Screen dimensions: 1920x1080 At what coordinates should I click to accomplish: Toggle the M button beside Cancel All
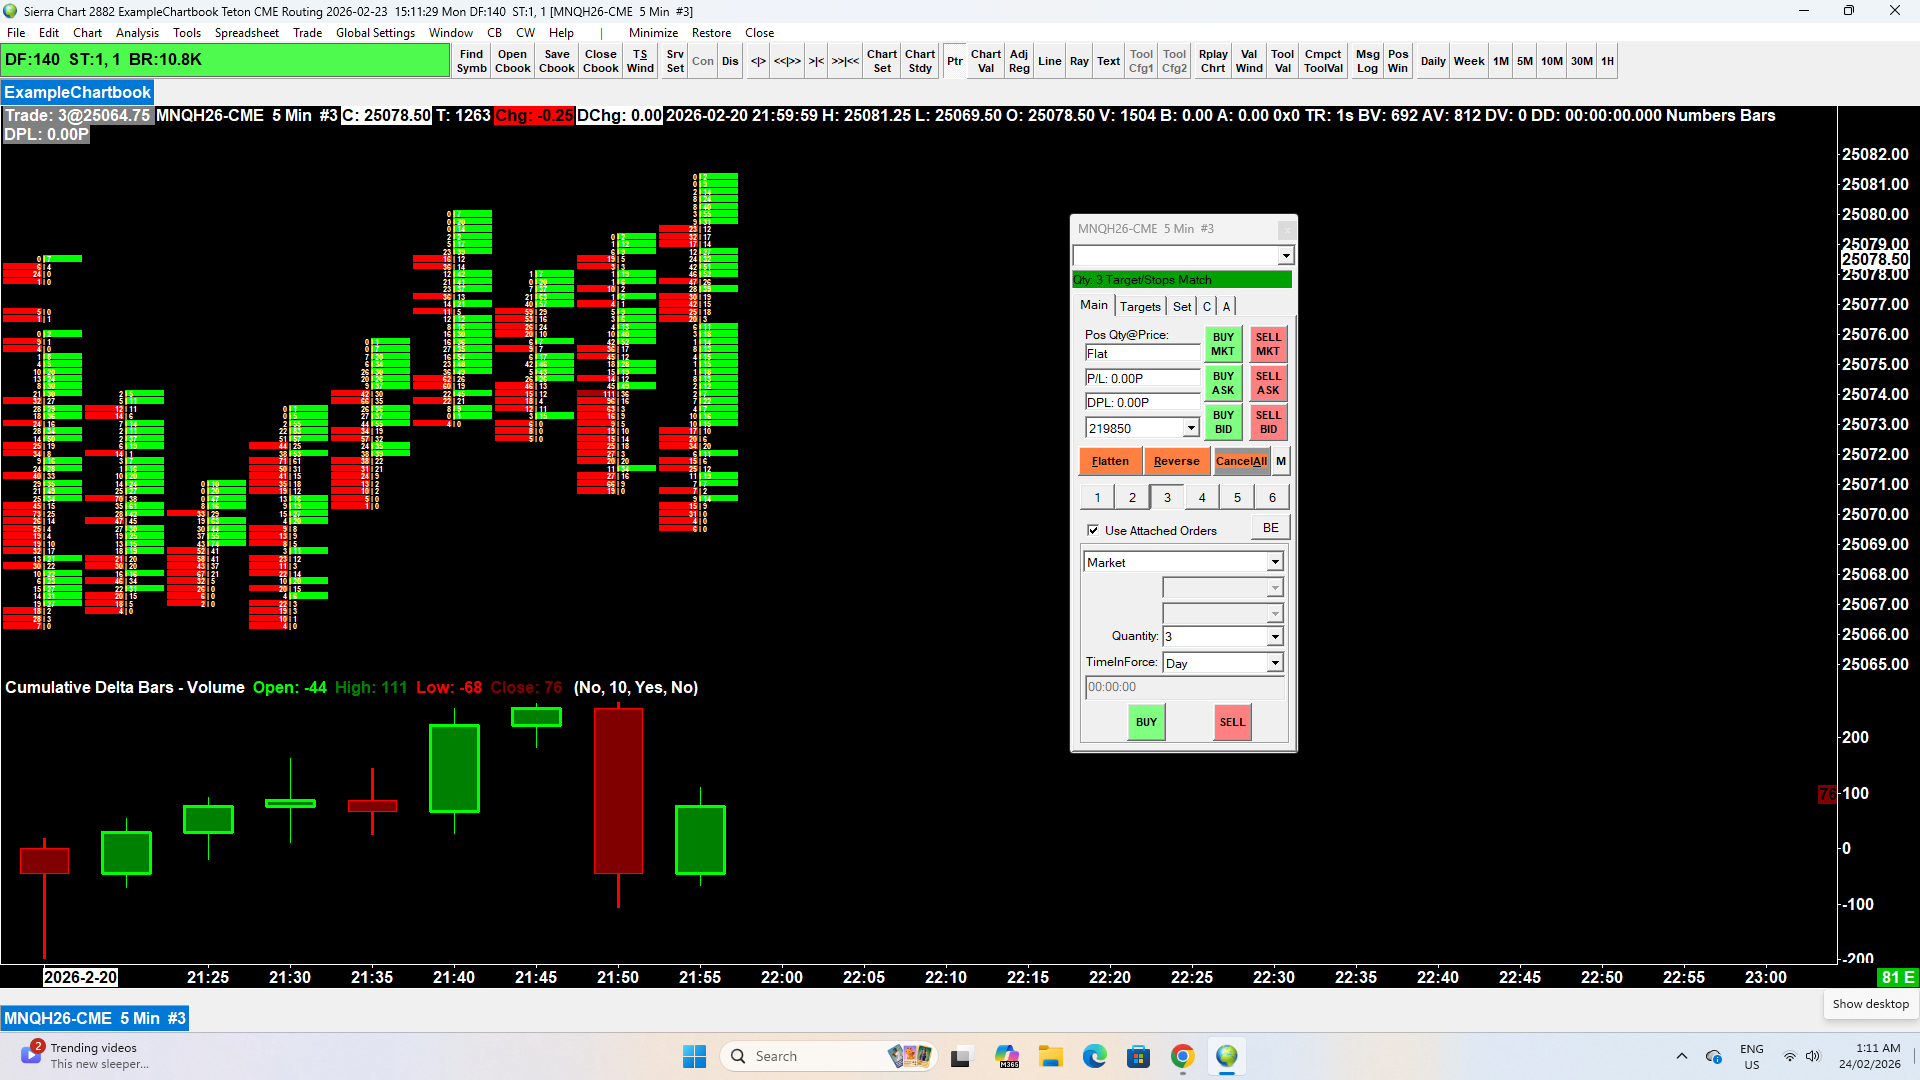coord(1280,461)
